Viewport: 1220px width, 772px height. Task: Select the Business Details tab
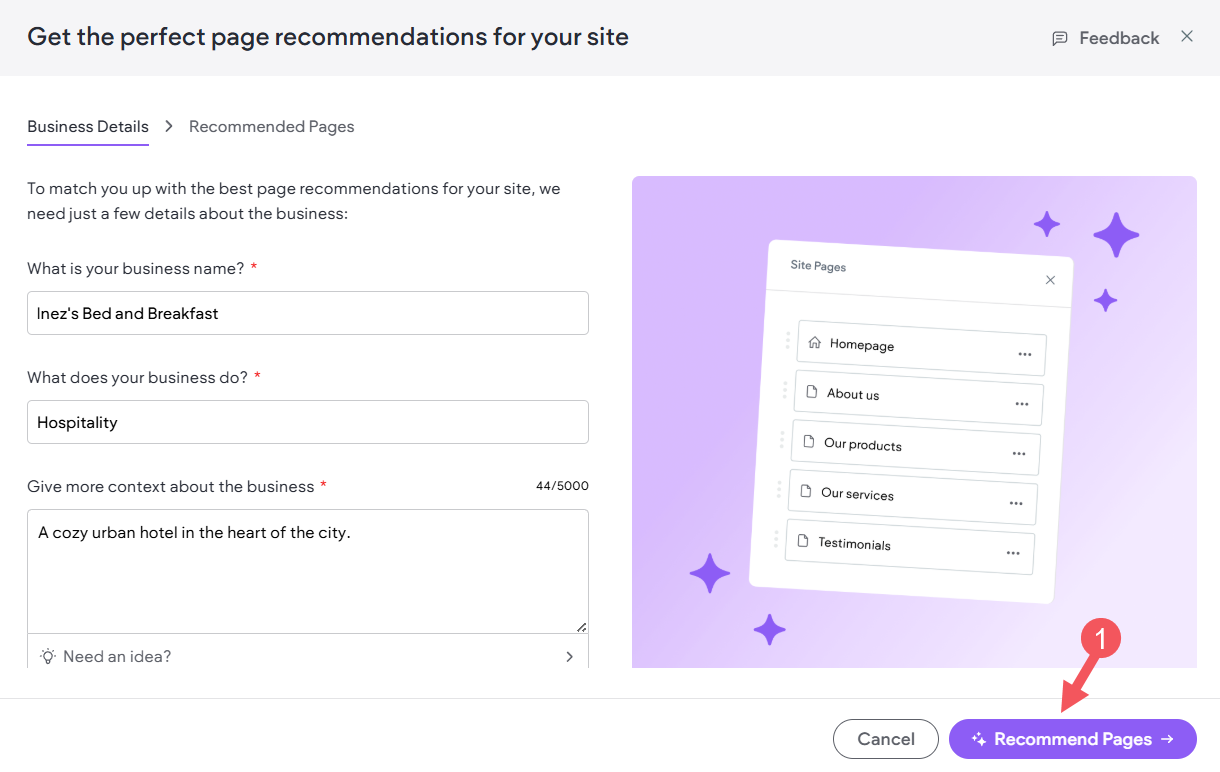tap(88, 127)
